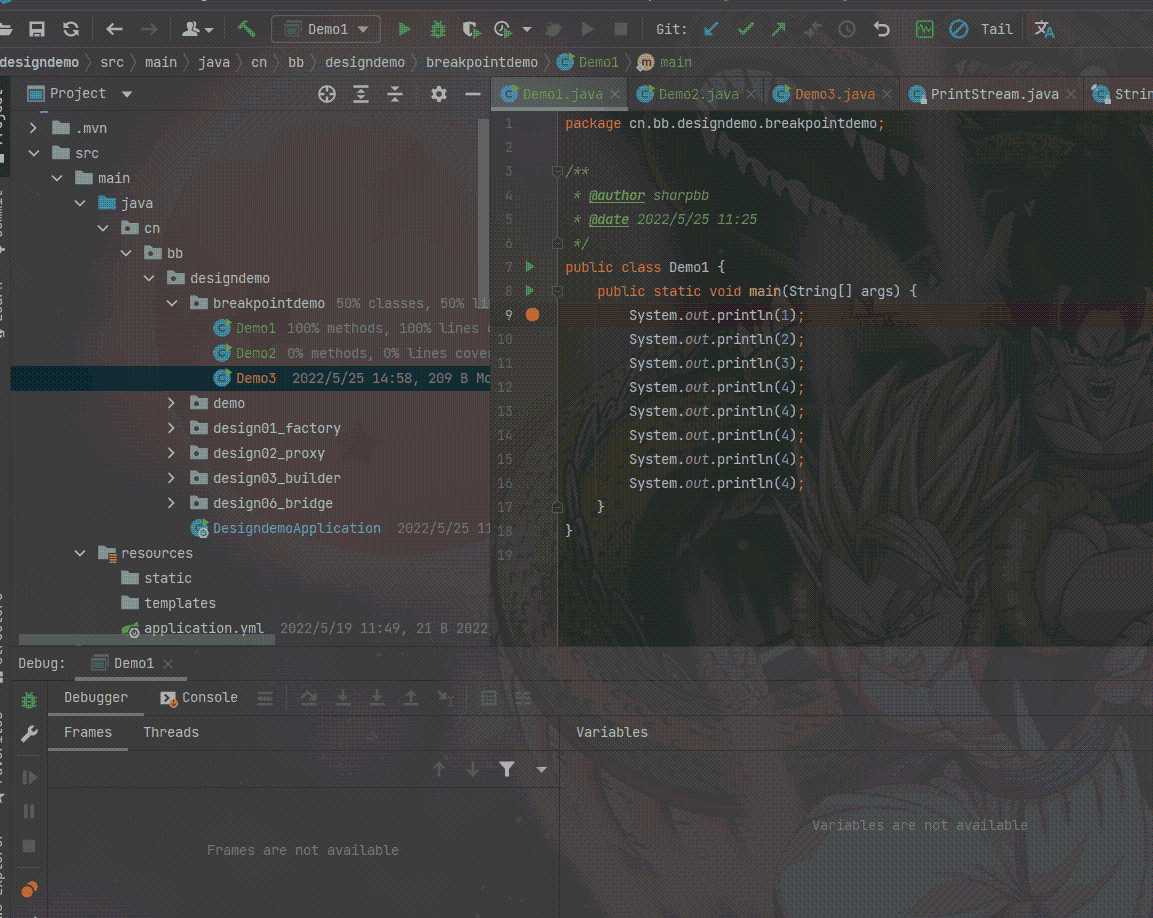Click View Breakpoints red circles icon

(x=29, y=890)
